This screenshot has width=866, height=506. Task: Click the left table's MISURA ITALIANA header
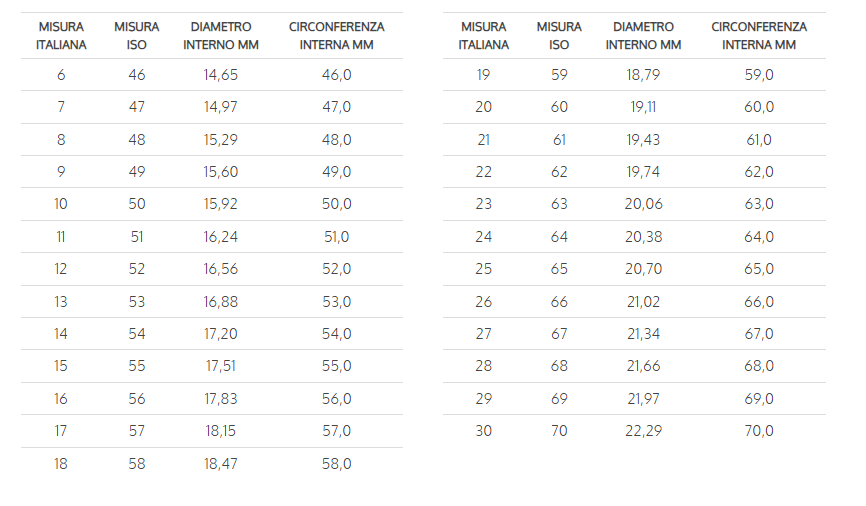[x=61, y=35]
